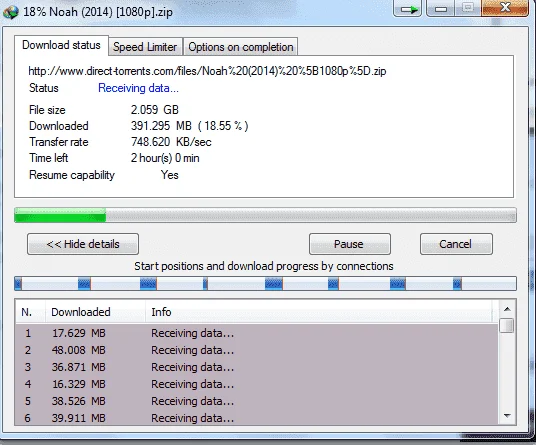Click the 'Transfer rate' label

(x=59, y=142)
